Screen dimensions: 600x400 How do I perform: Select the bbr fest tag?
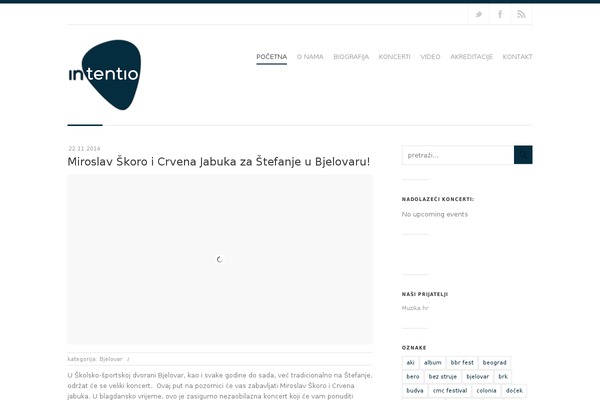(462, 362)
